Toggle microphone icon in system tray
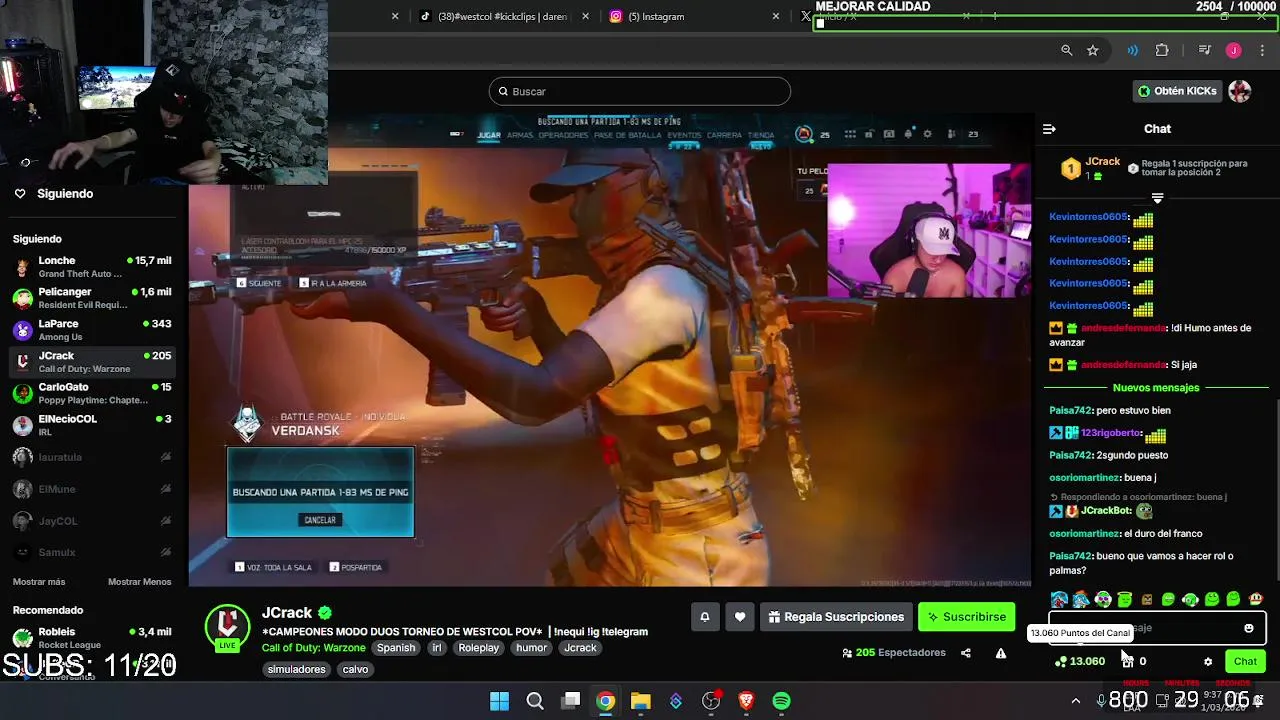The image size is (1280, 720). [x=1100, y=701]
